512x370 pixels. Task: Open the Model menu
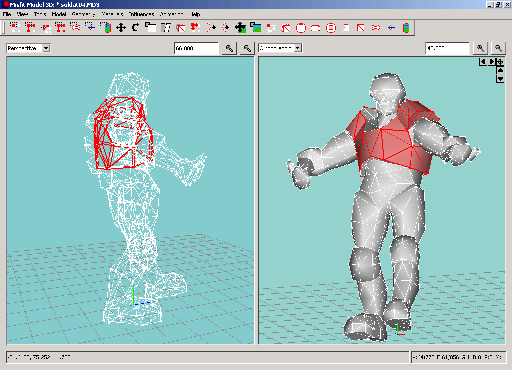[x=59, y=14]
